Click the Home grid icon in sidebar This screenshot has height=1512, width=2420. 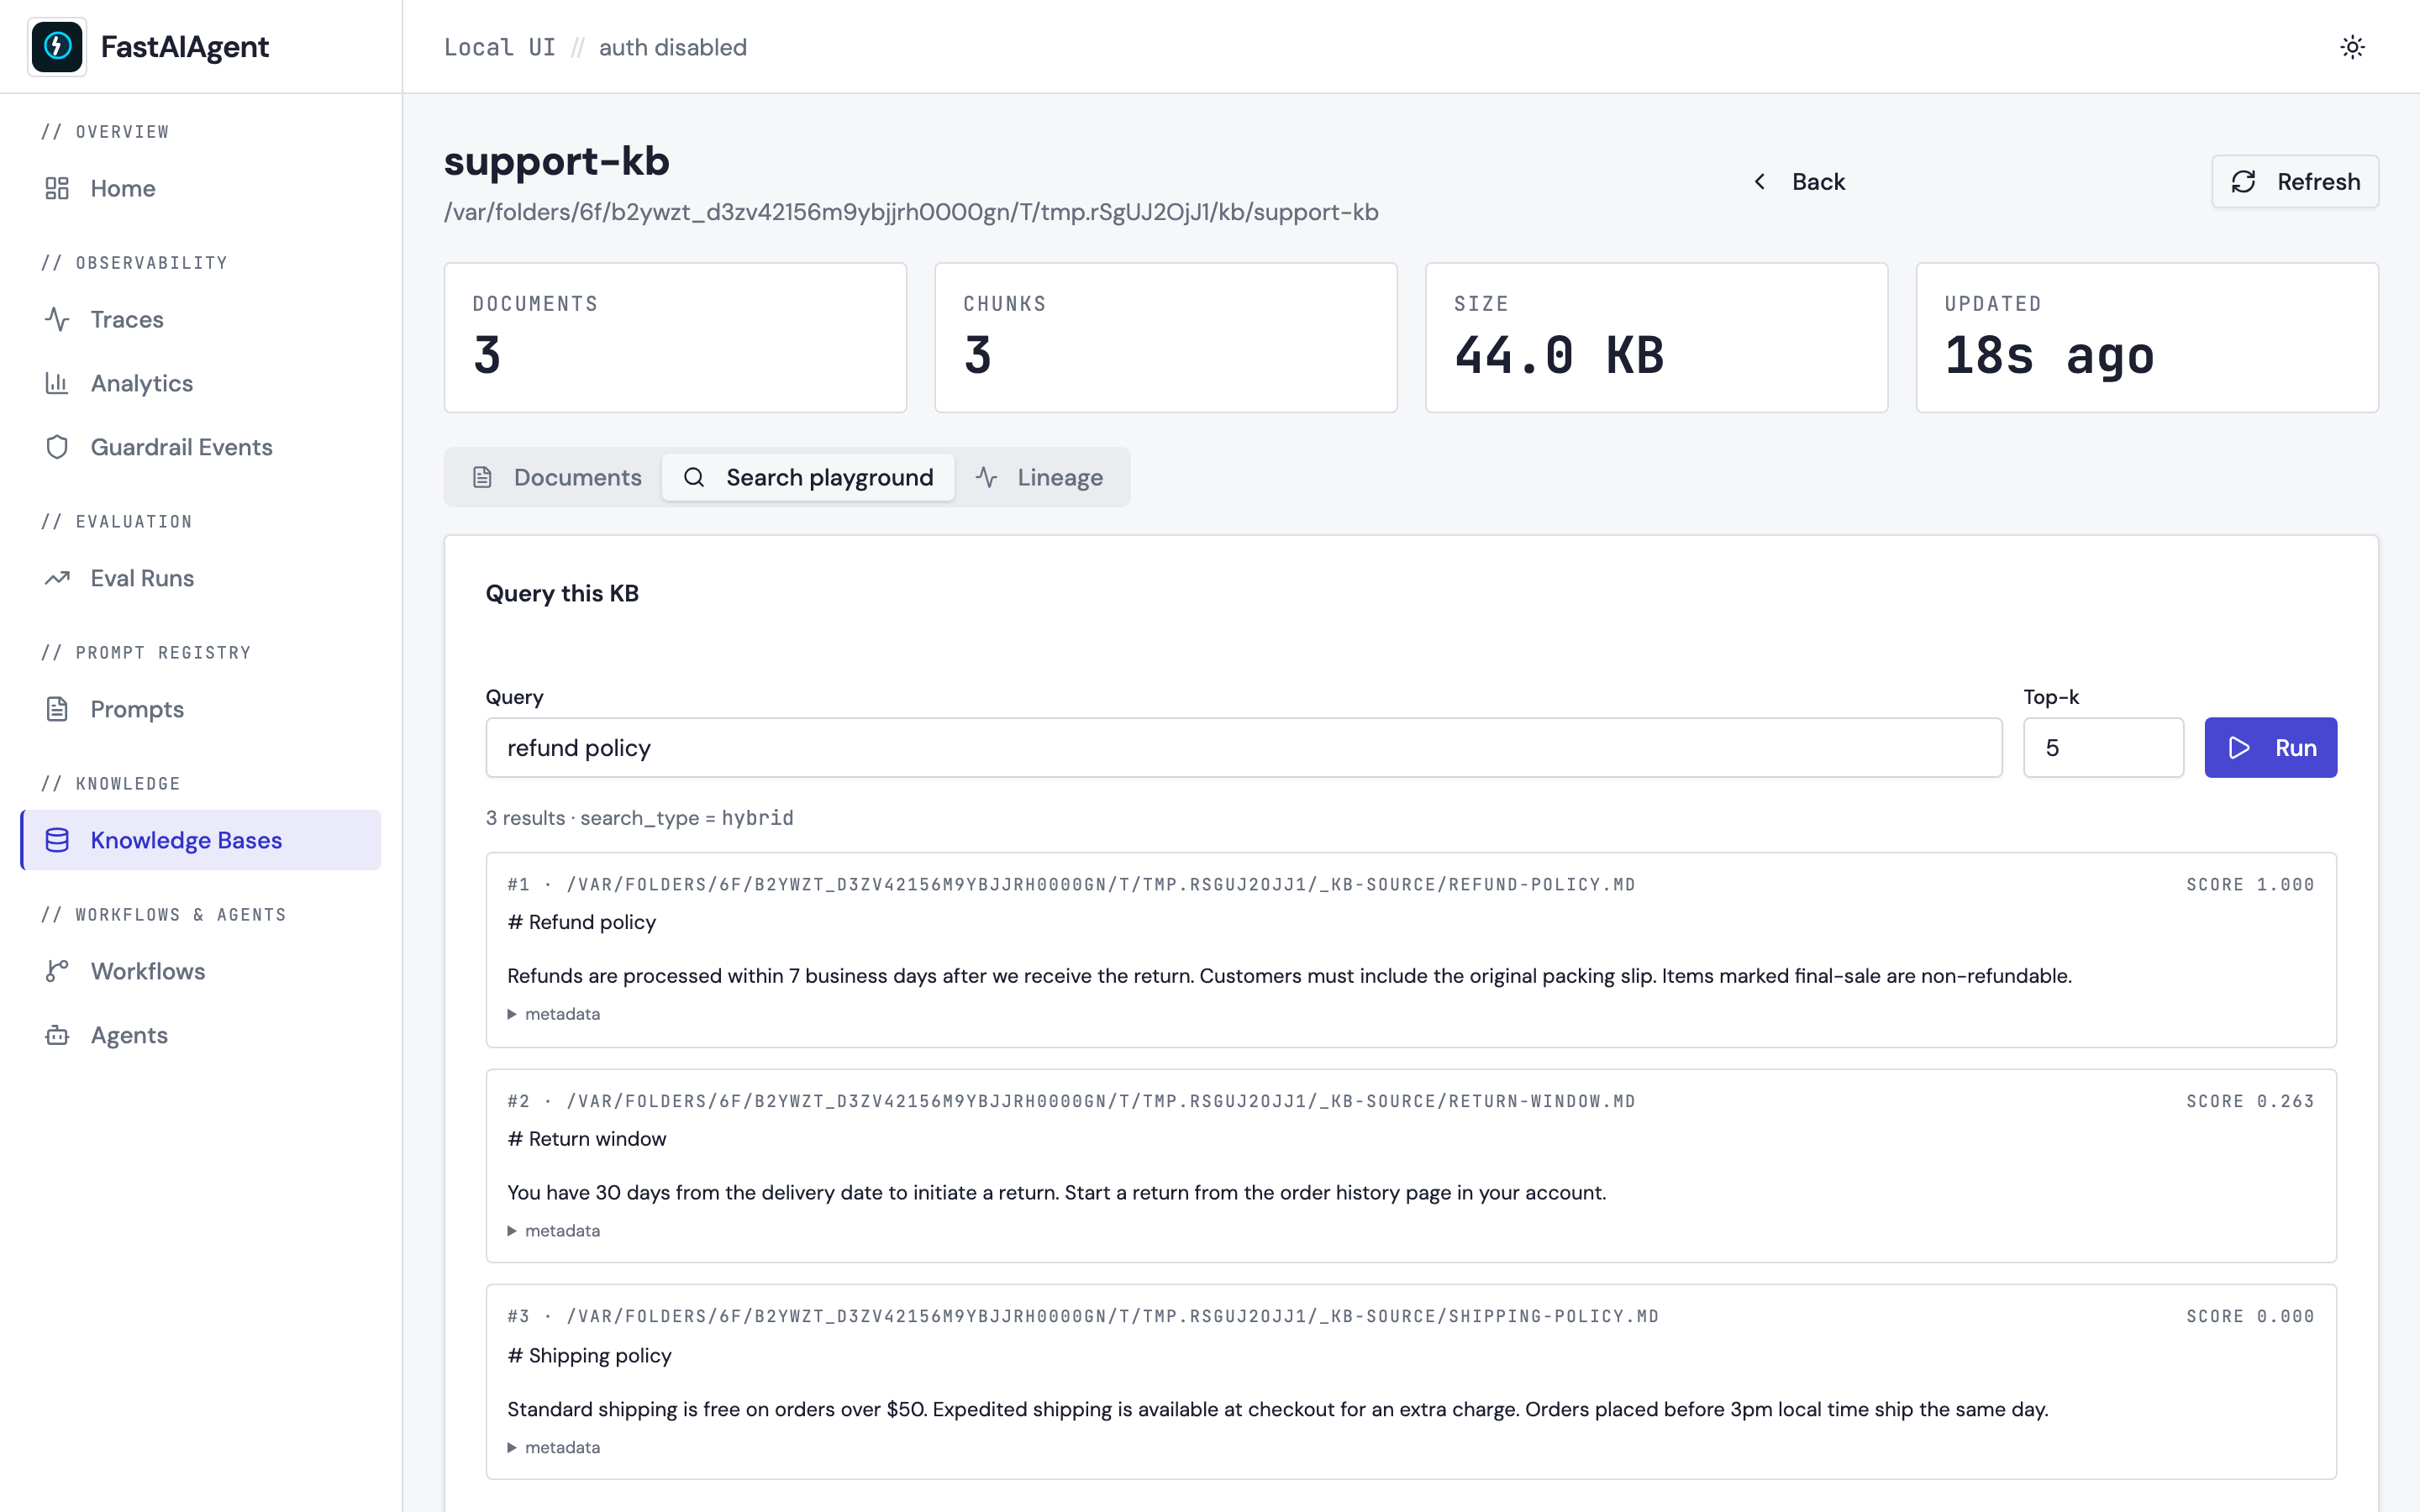pos(57,188)
